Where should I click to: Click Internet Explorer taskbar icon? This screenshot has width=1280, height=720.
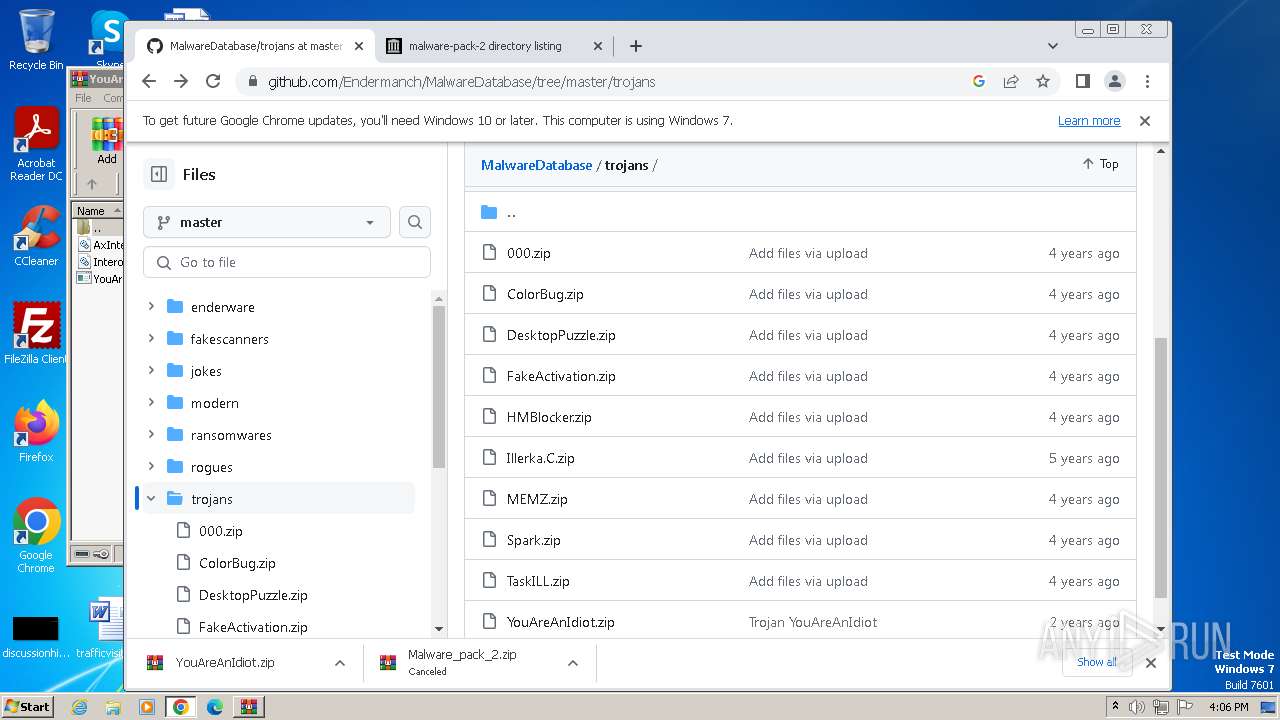click(80, 707)
